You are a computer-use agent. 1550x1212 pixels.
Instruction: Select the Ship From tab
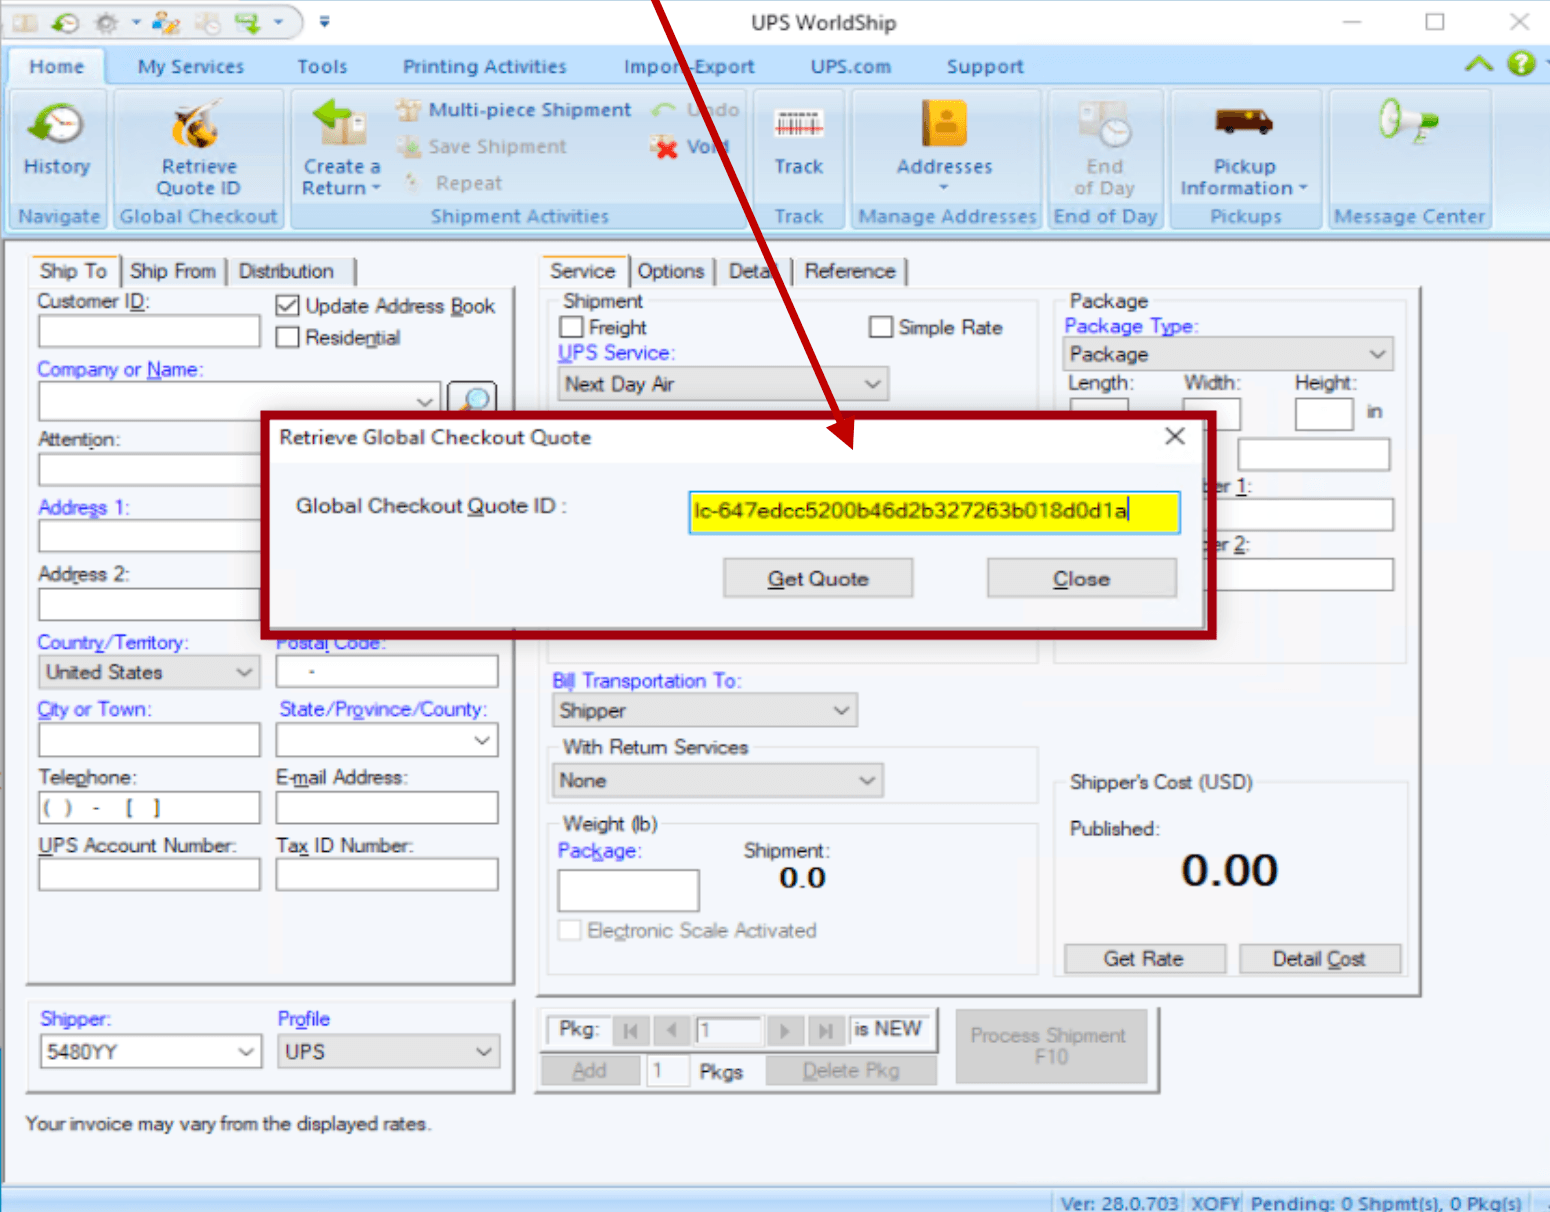(x=173, y=271)
